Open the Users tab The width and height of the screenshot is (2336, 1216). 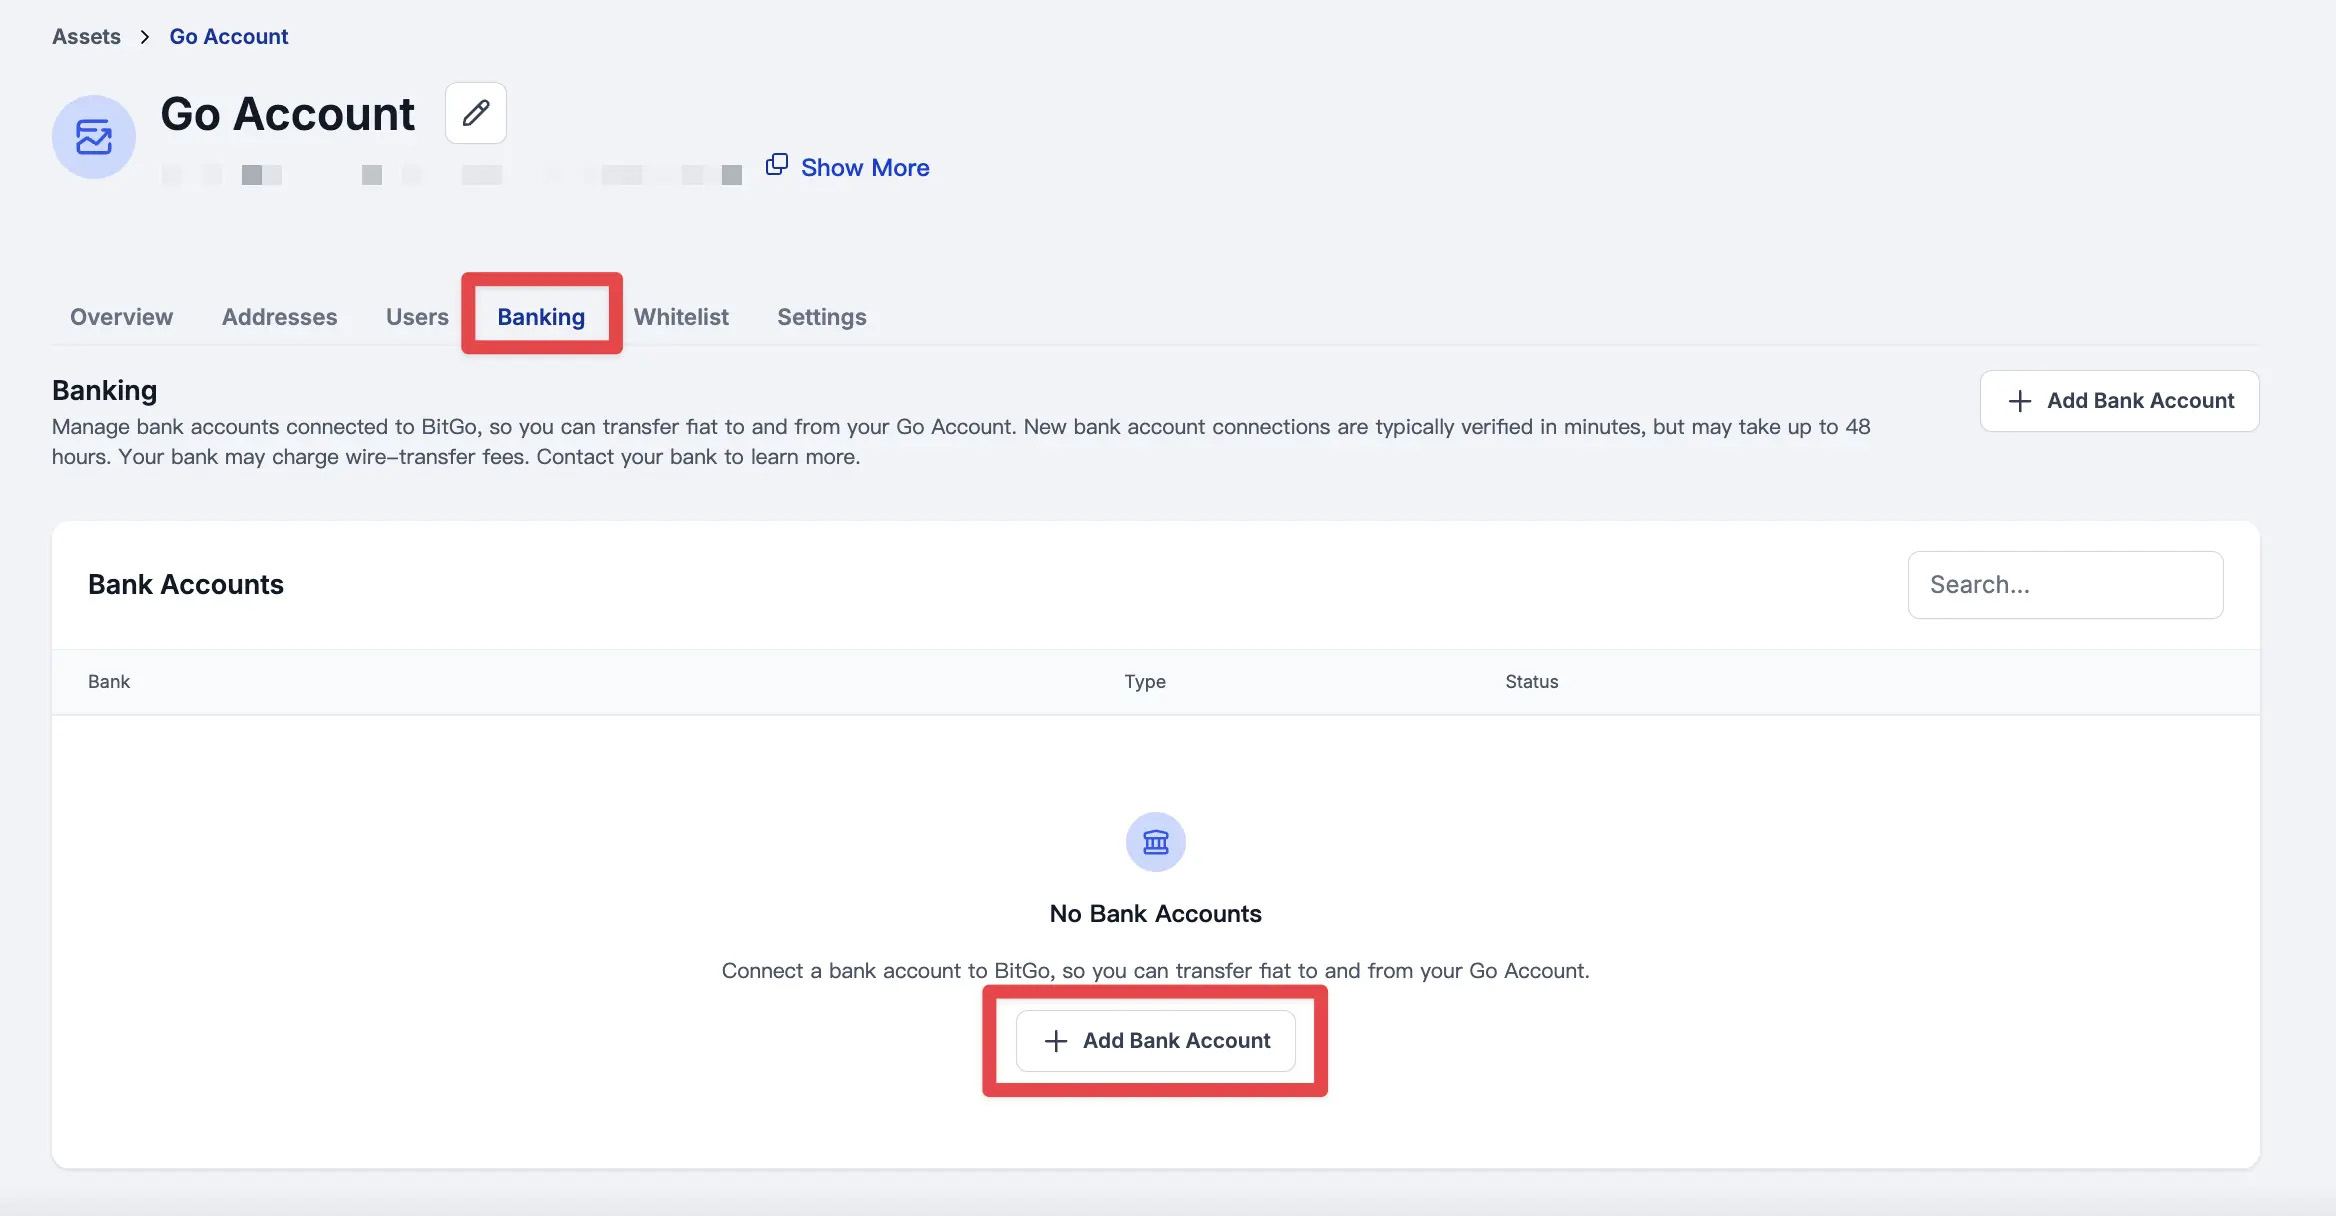pos(417,317)
